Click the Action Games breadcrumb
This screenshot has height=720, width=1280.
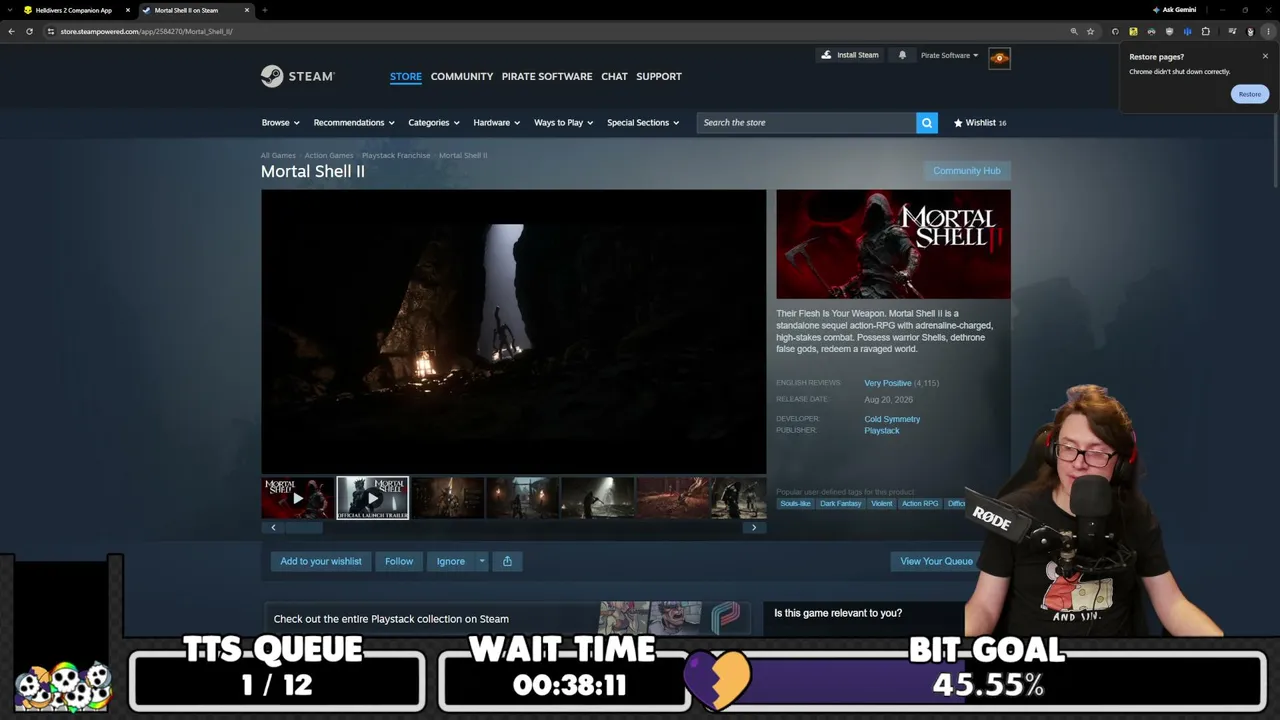coord(329,156)
